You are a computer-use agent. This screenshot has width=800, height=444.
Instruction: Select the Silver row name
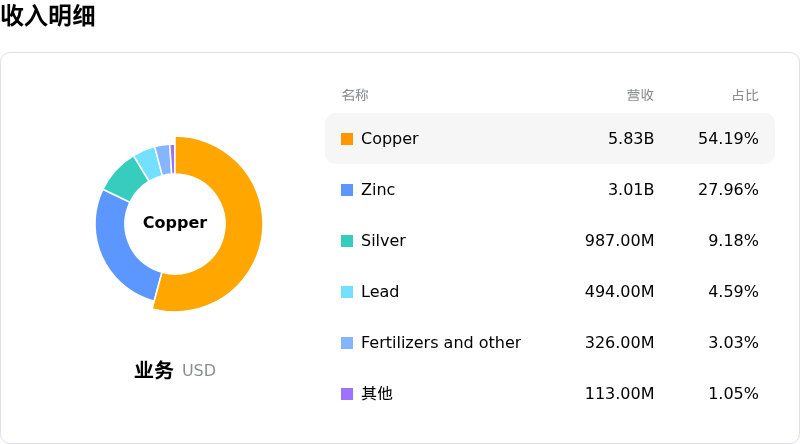click(x=383, y=240)
